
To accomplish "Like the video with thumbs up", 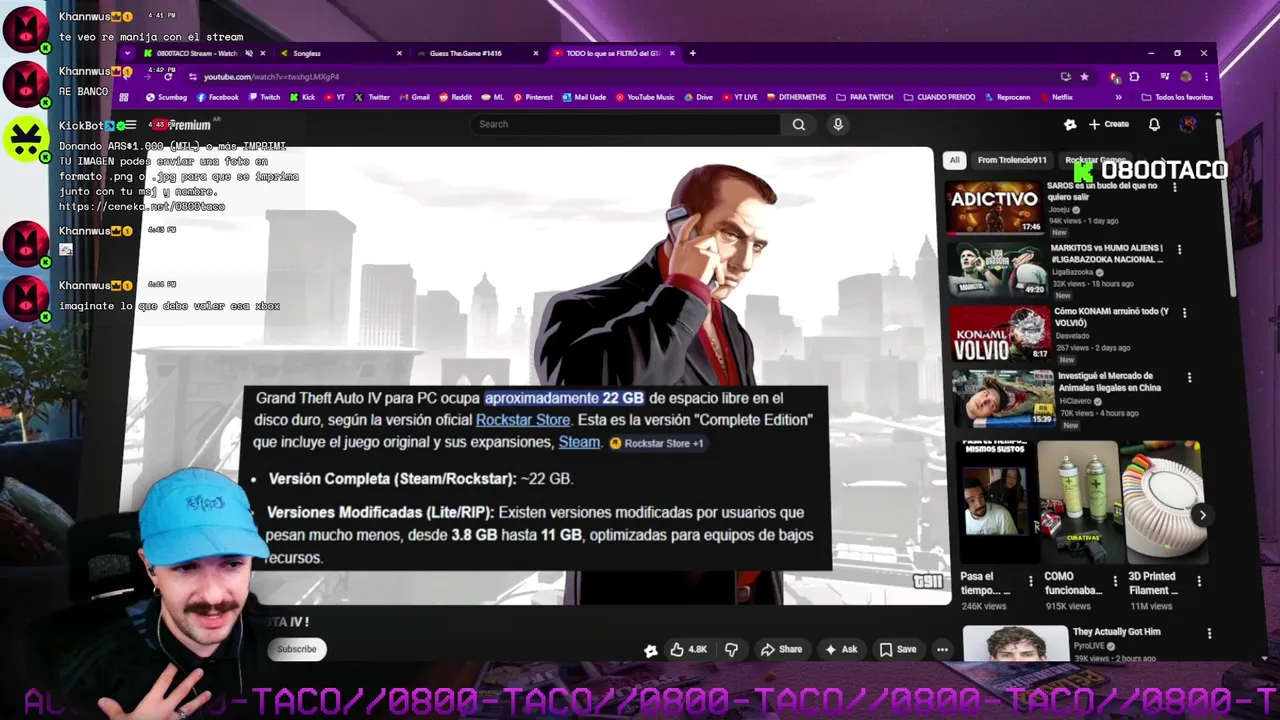I will (688, 649).
